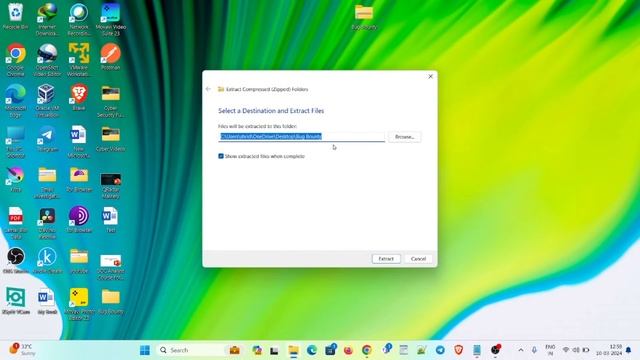Screen dimensions: 640x360
Task: Select the OBS Studio desktop shortcut
Action: (16, 260)
